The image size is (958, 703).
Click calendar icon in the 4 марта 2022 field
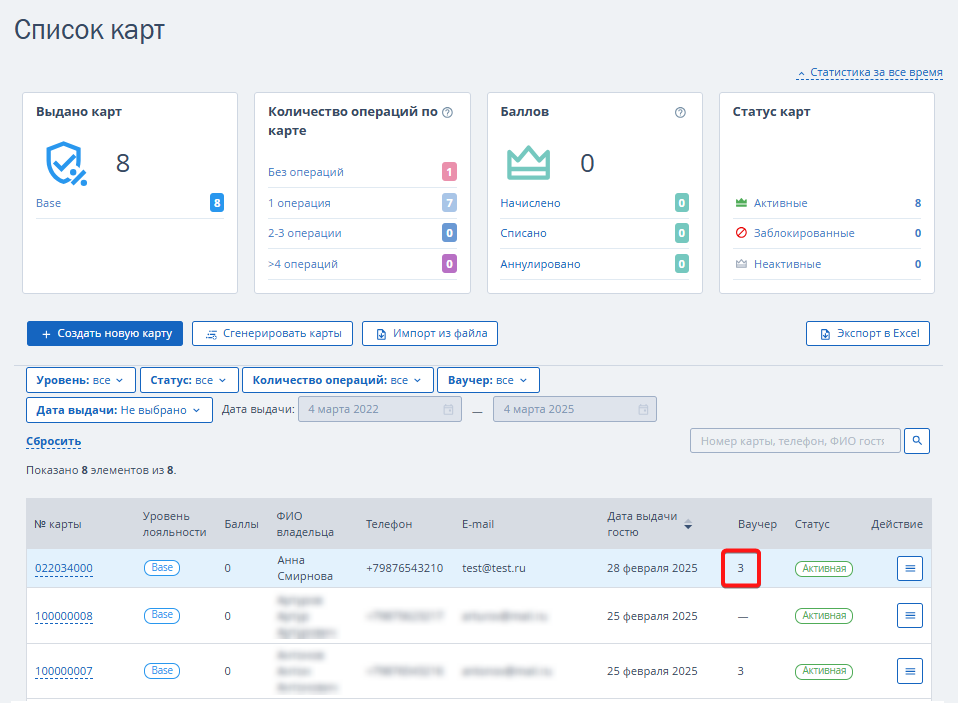[x=448, y=409]
